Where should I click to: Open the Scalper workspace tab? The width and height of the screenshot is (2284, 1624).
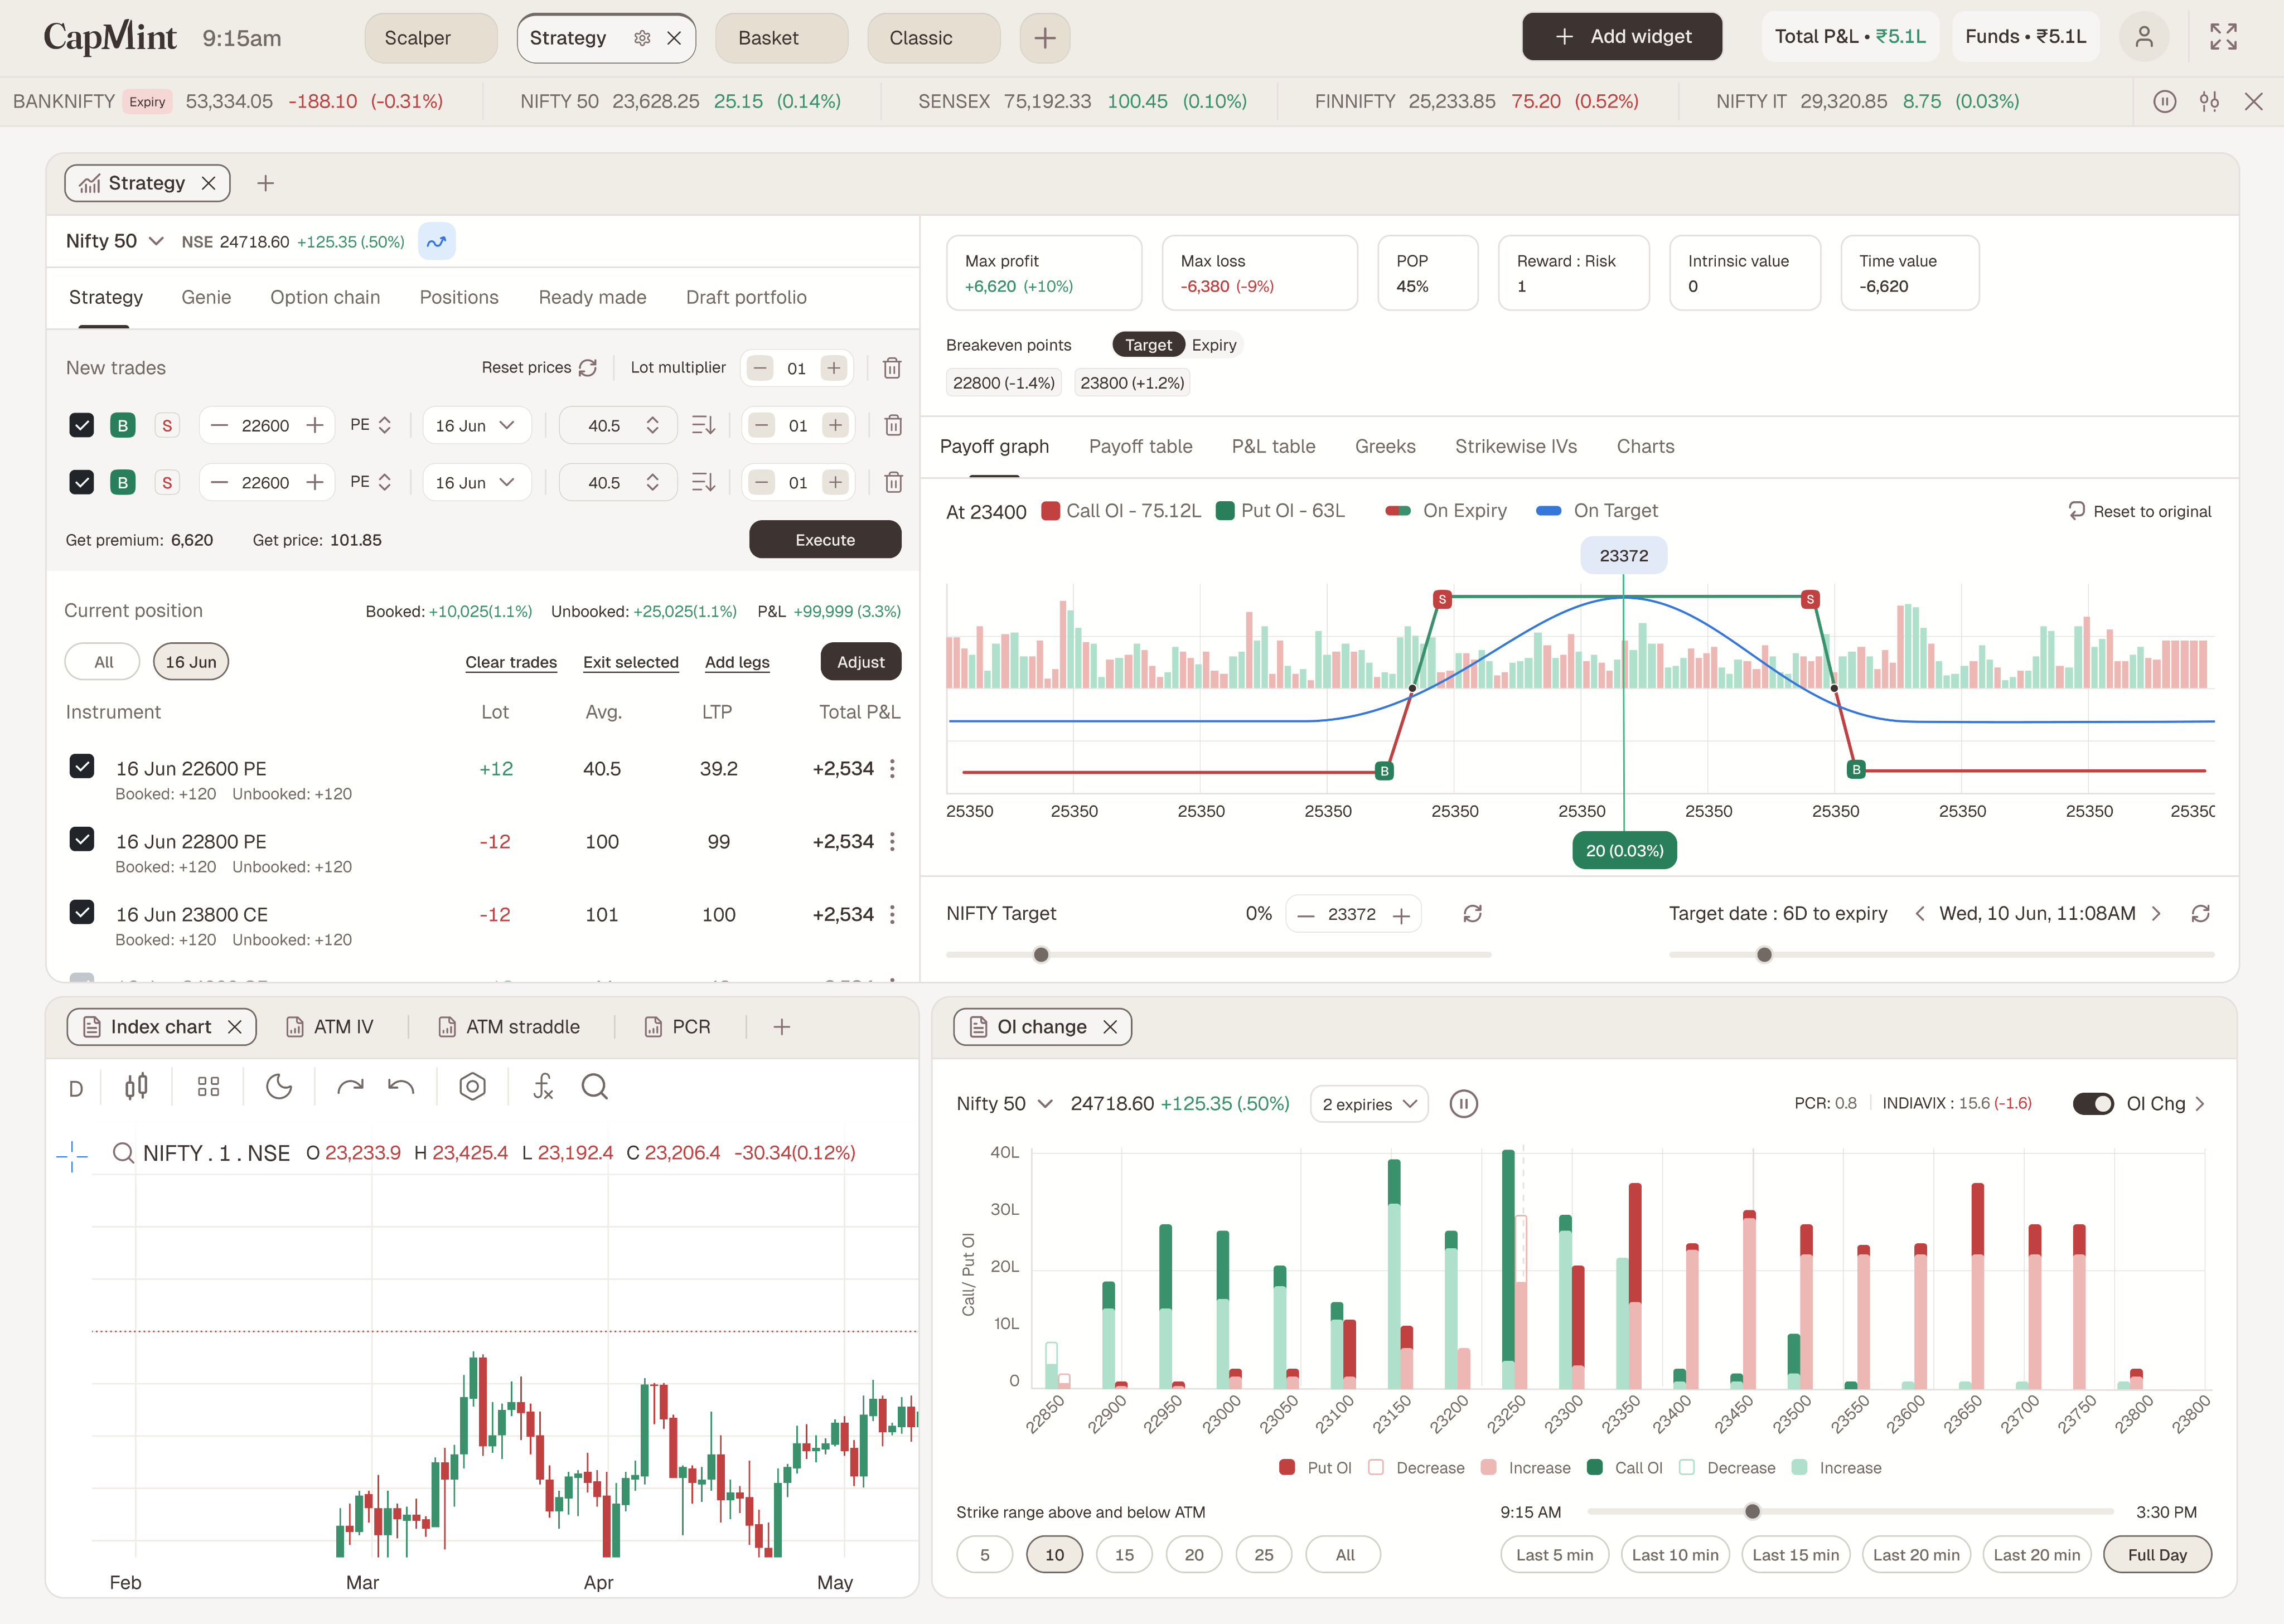431,38
